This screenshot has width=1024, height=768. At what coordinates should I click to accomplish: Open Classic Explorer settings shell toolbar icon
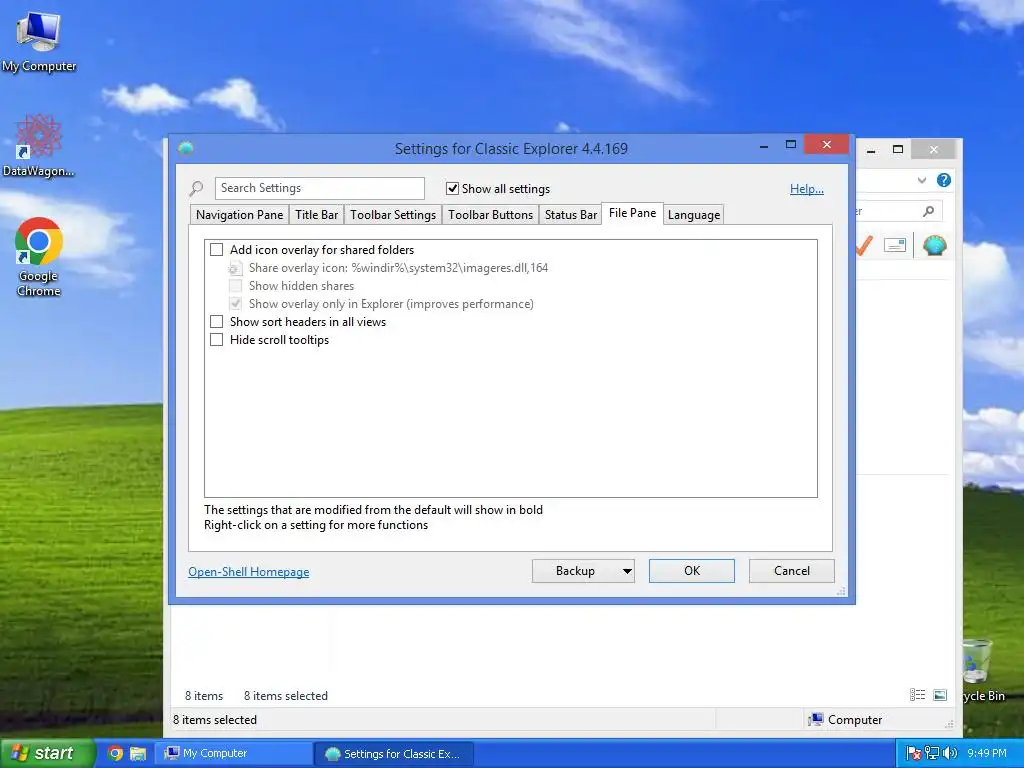tap(935, 246)
